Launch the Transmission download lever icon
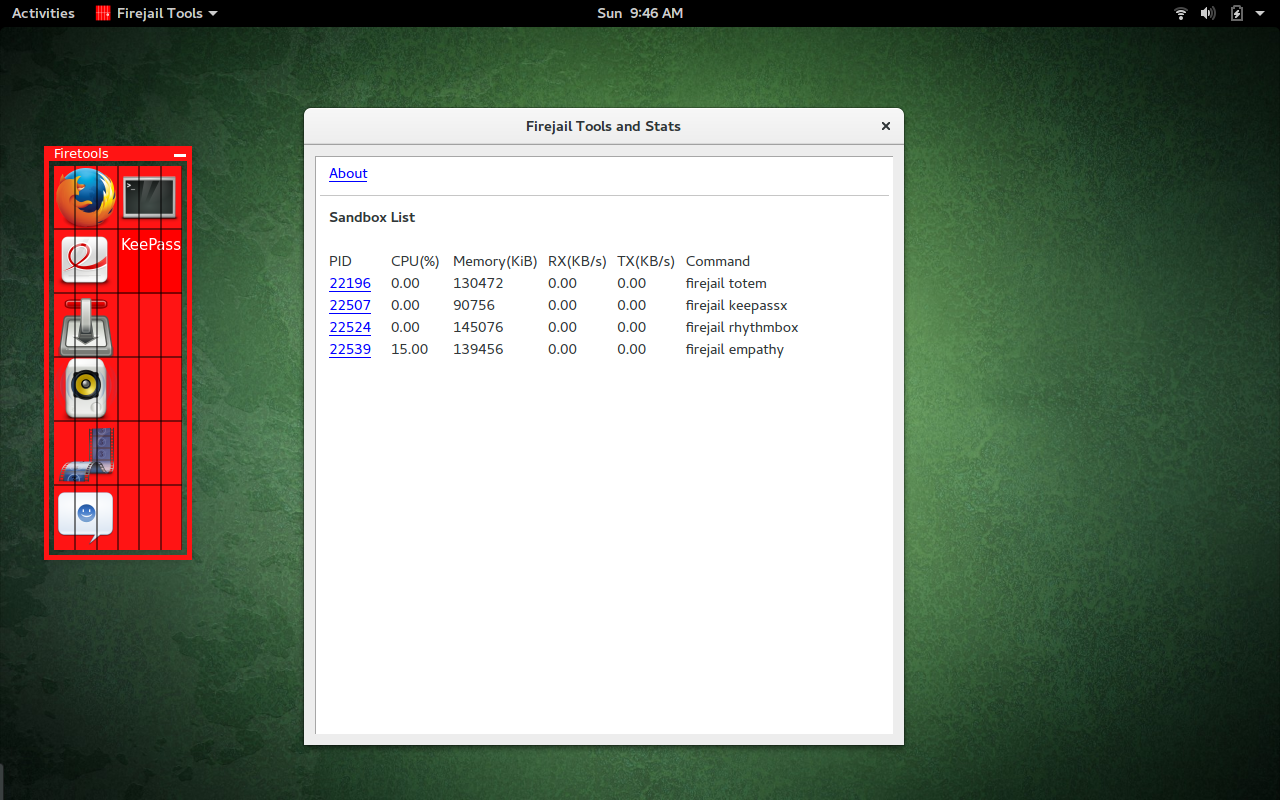Screen dimensions: 1280x800 [x=85, y=326]
